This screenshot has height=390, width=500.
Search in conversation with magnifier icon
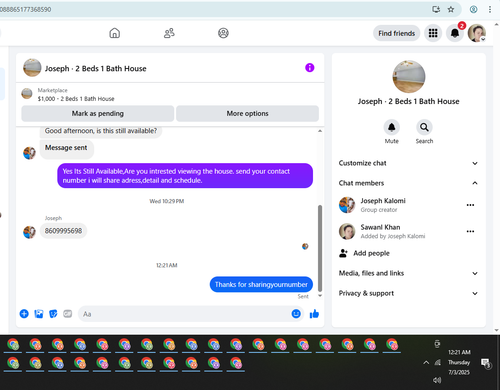coord(424,127)
